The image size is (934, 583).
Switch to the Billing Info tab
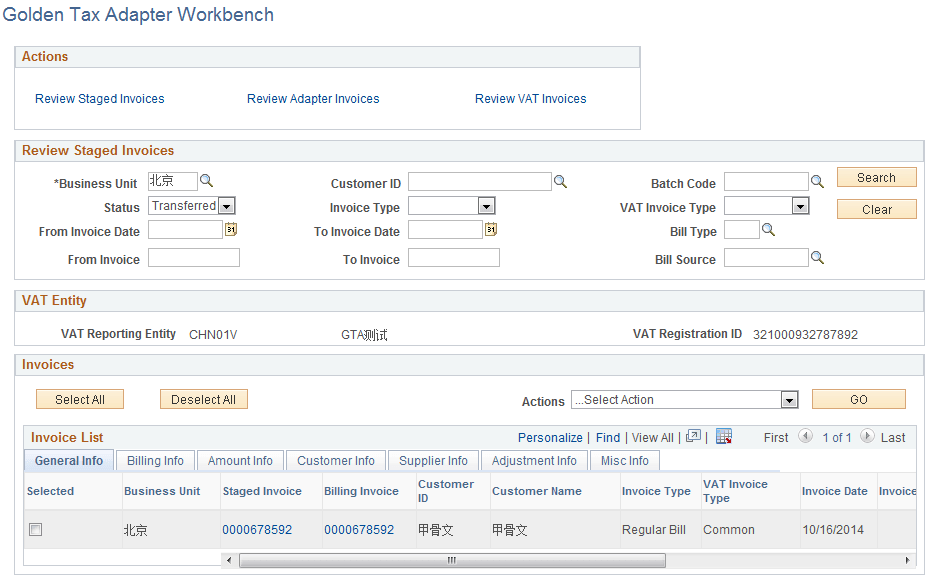pyautogui.click(x=155, y=460)
